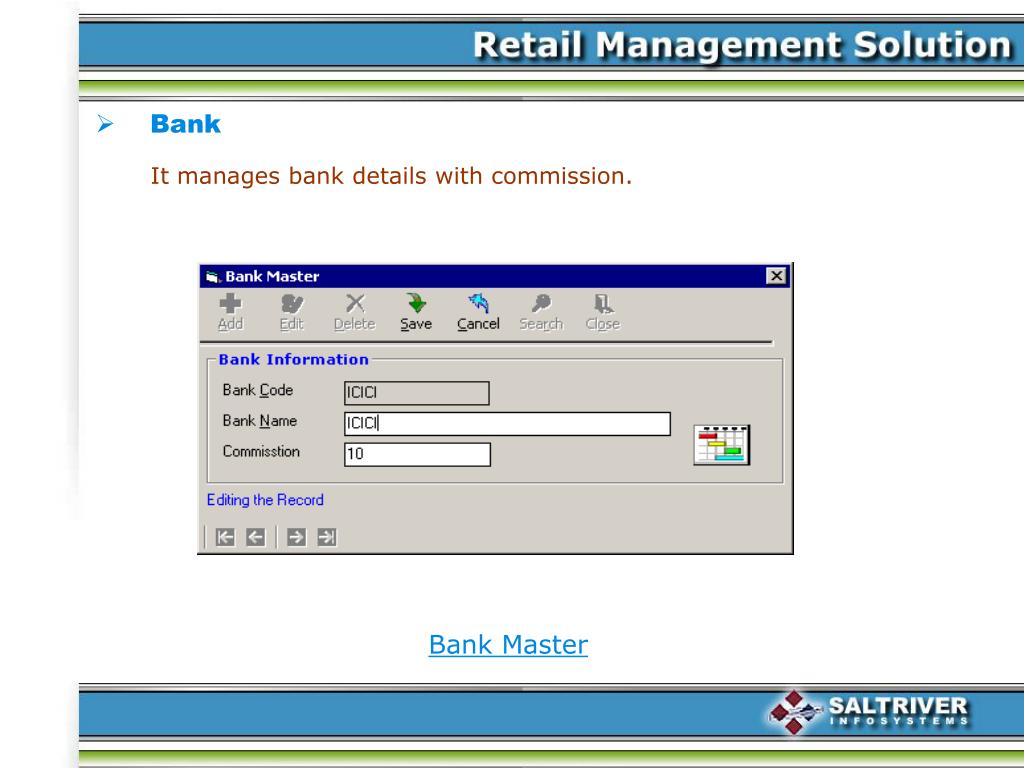The height and width of the screenshot is (768, 1024).
Task: Cancel editing the bank record
Action: click(478, 312)
